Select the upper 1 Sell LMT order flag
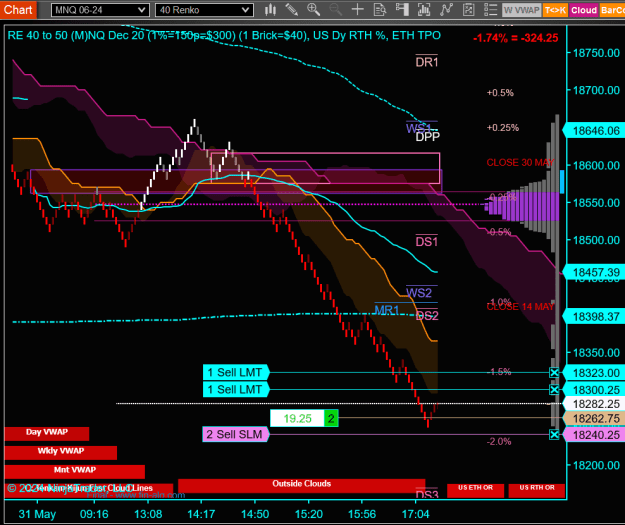The image size is (625, 525). (236, 373)
